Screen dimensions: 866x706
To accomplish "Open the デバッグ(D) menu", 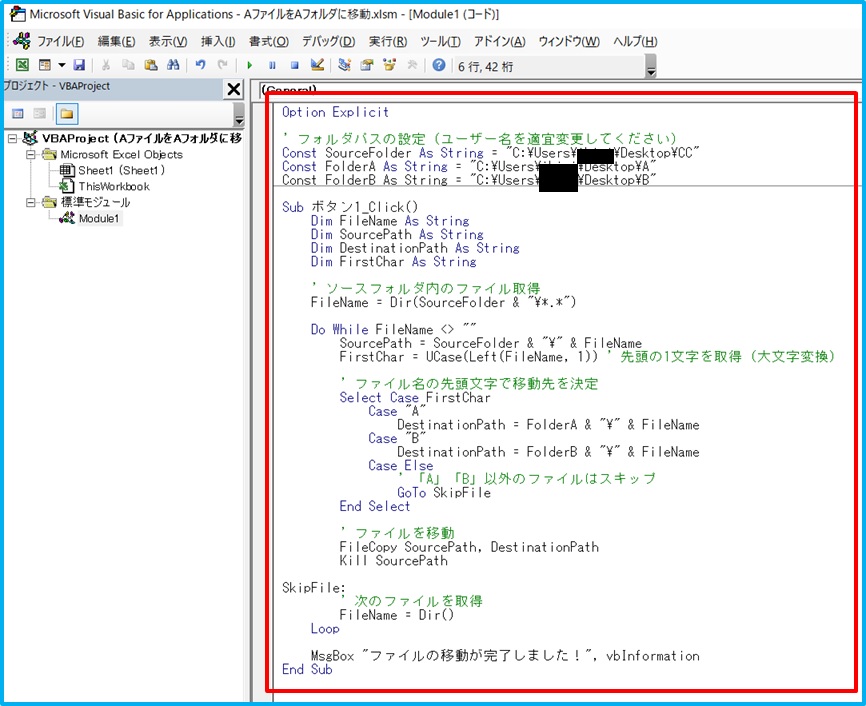I will pyautogui.click(x=328, y=41).
